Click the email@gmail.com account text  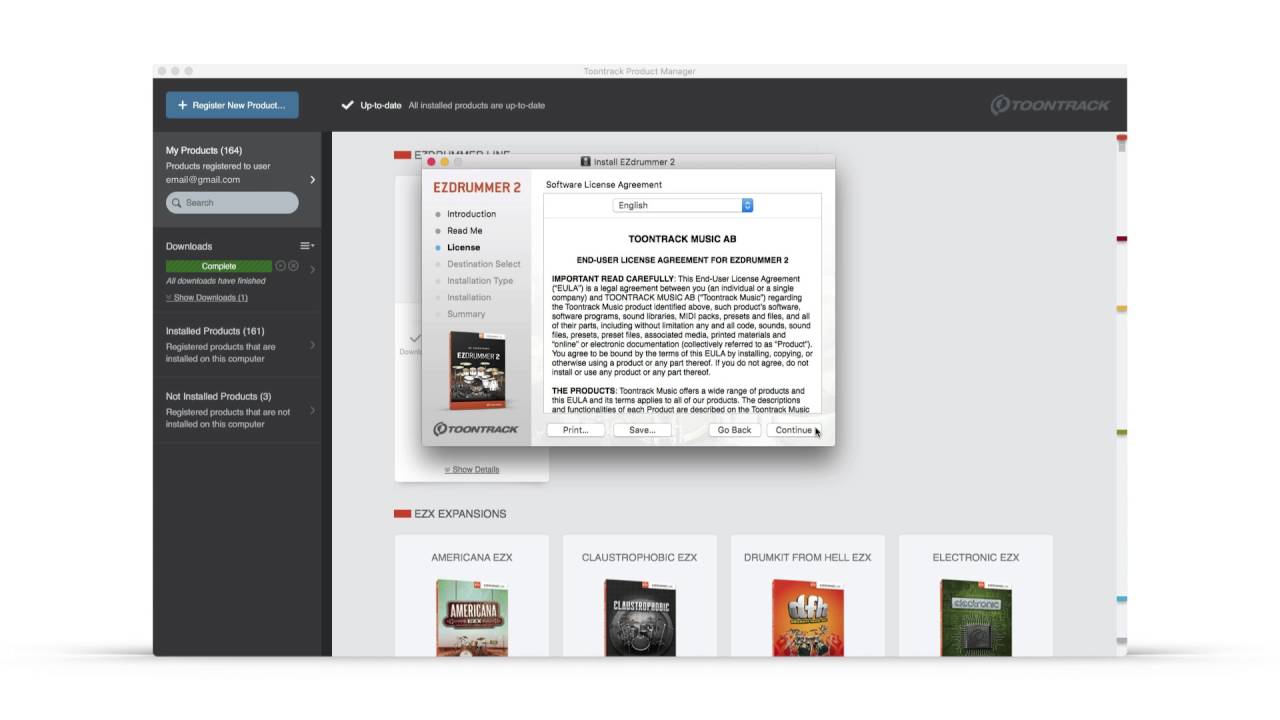(x=203, y=180)
